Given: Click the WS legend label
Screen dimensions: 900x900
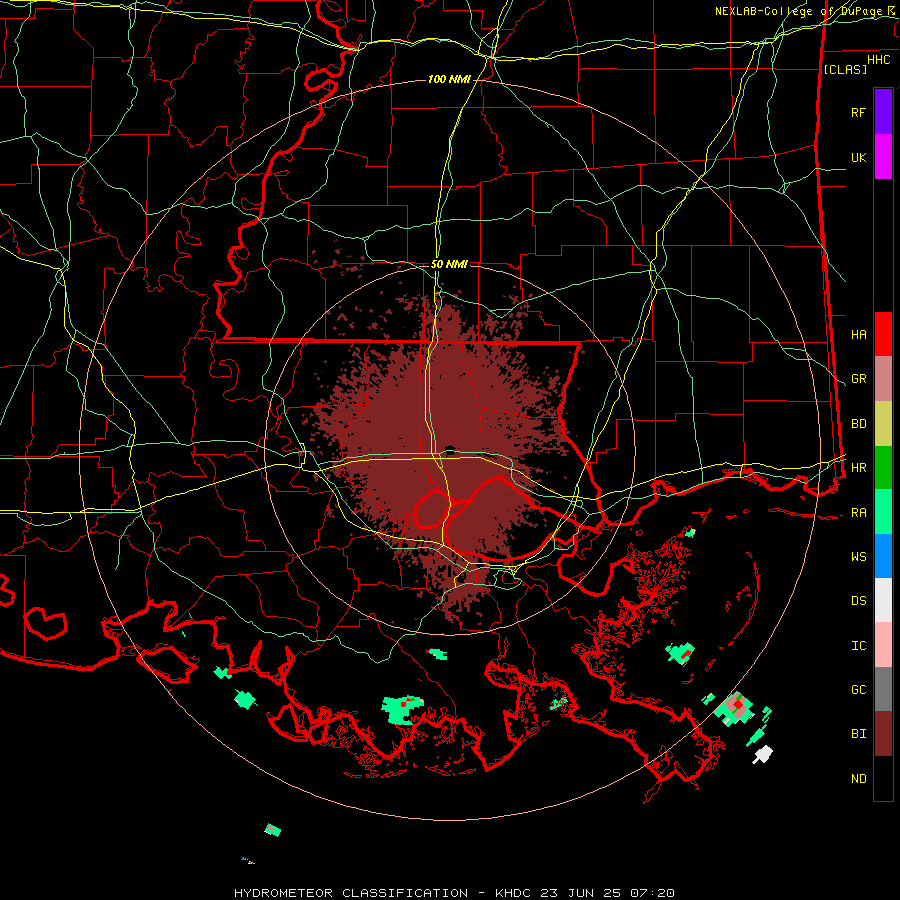Looking at the screenshot, I should 858,556.
